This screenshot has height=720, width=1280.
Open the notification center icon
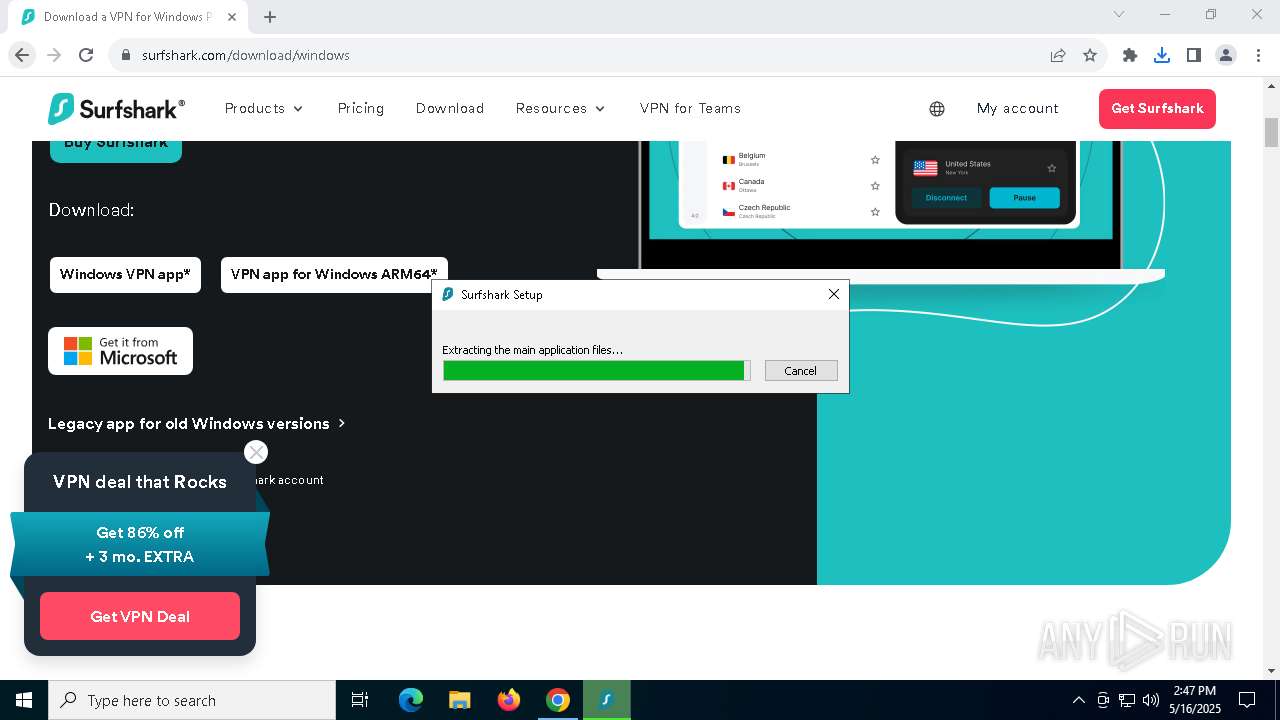pyautogui.click(x=1247, y=700)
